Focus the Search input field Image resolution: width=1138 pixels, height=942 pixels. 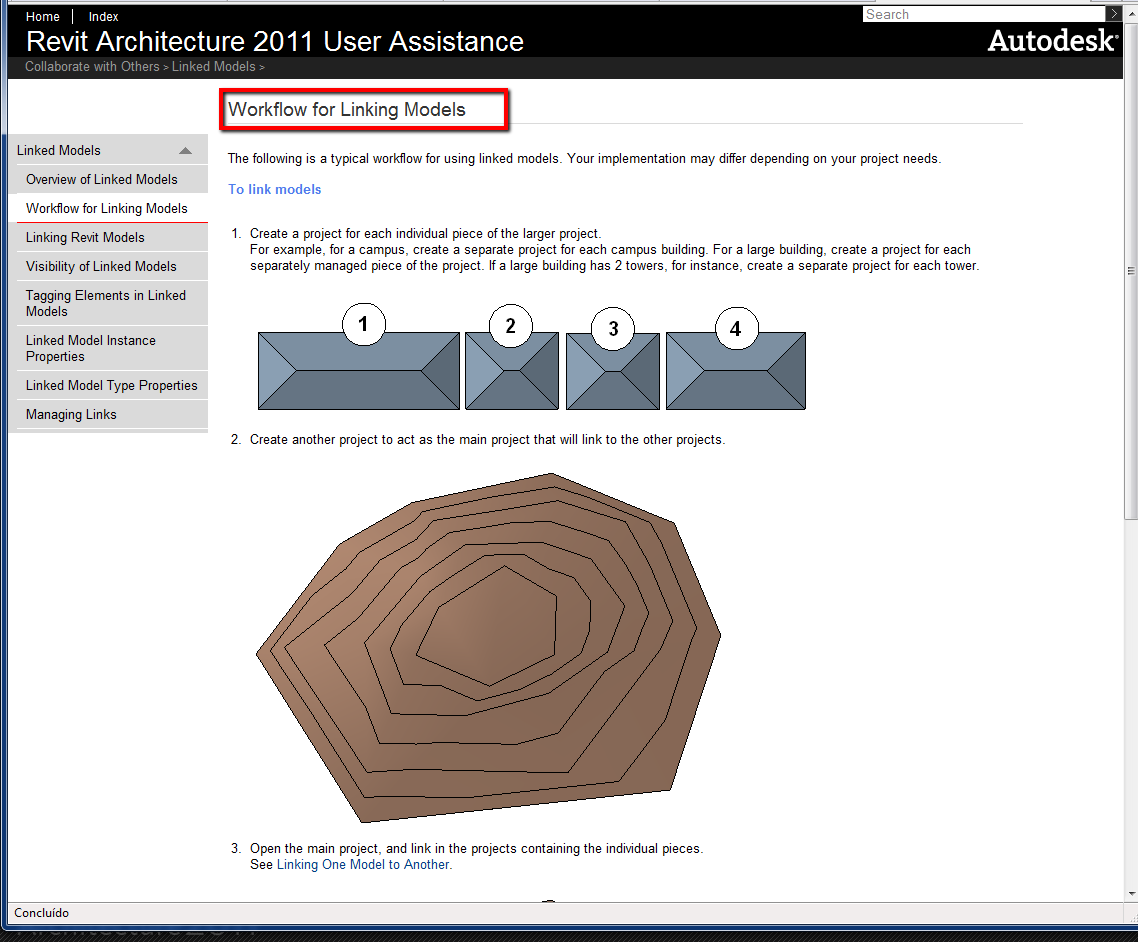(983, 15)
